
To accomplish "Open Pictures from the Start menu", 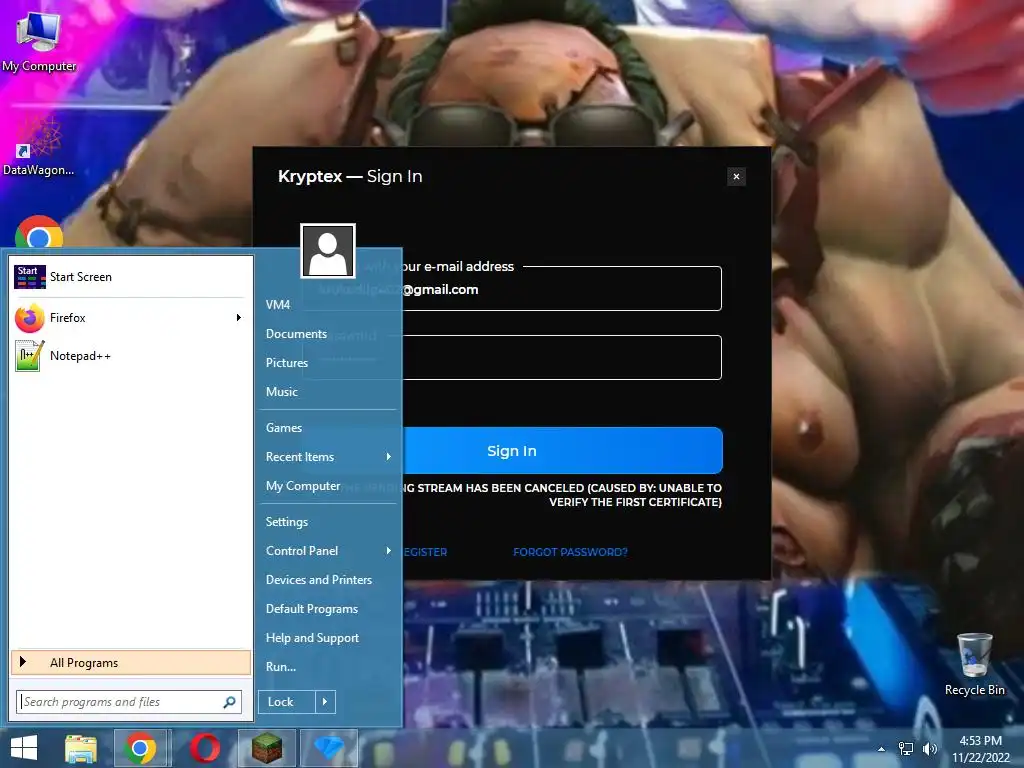I will [329, 362].
